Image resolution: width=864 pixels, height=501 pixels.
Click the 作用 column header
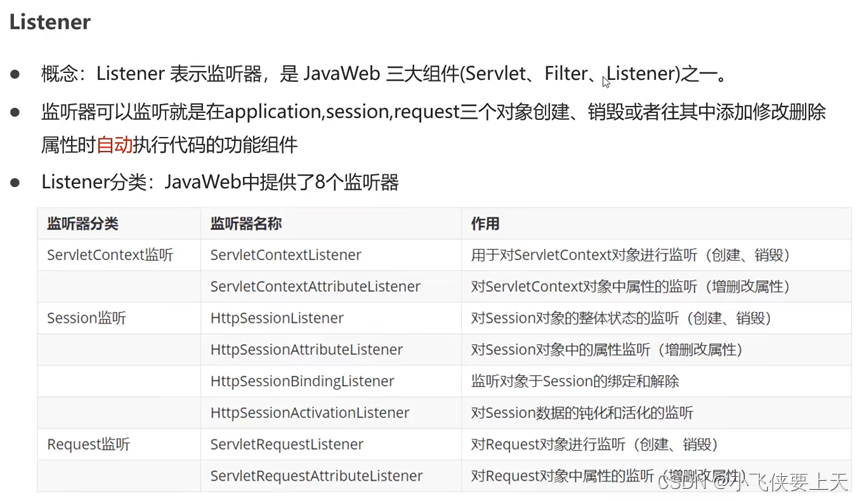(485, 224)
